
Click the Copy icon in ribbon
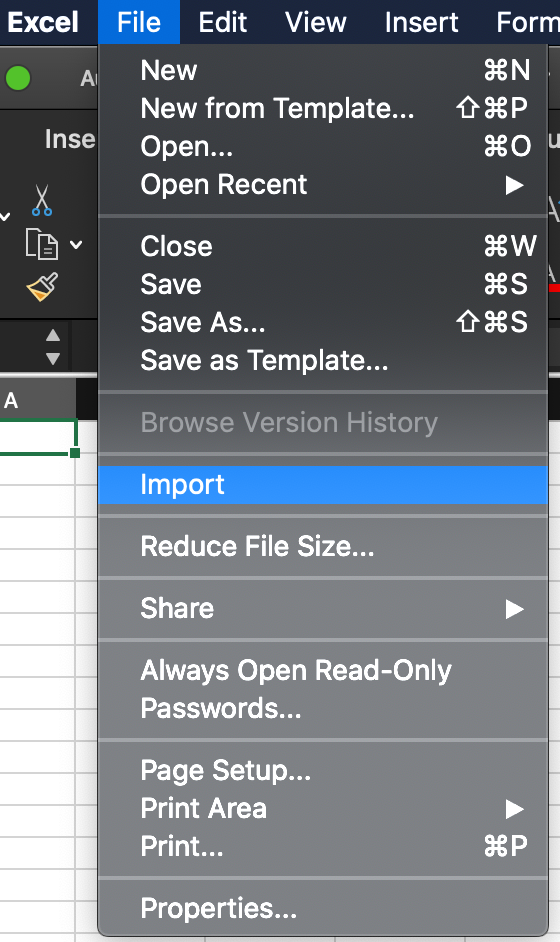coord(41,244)
